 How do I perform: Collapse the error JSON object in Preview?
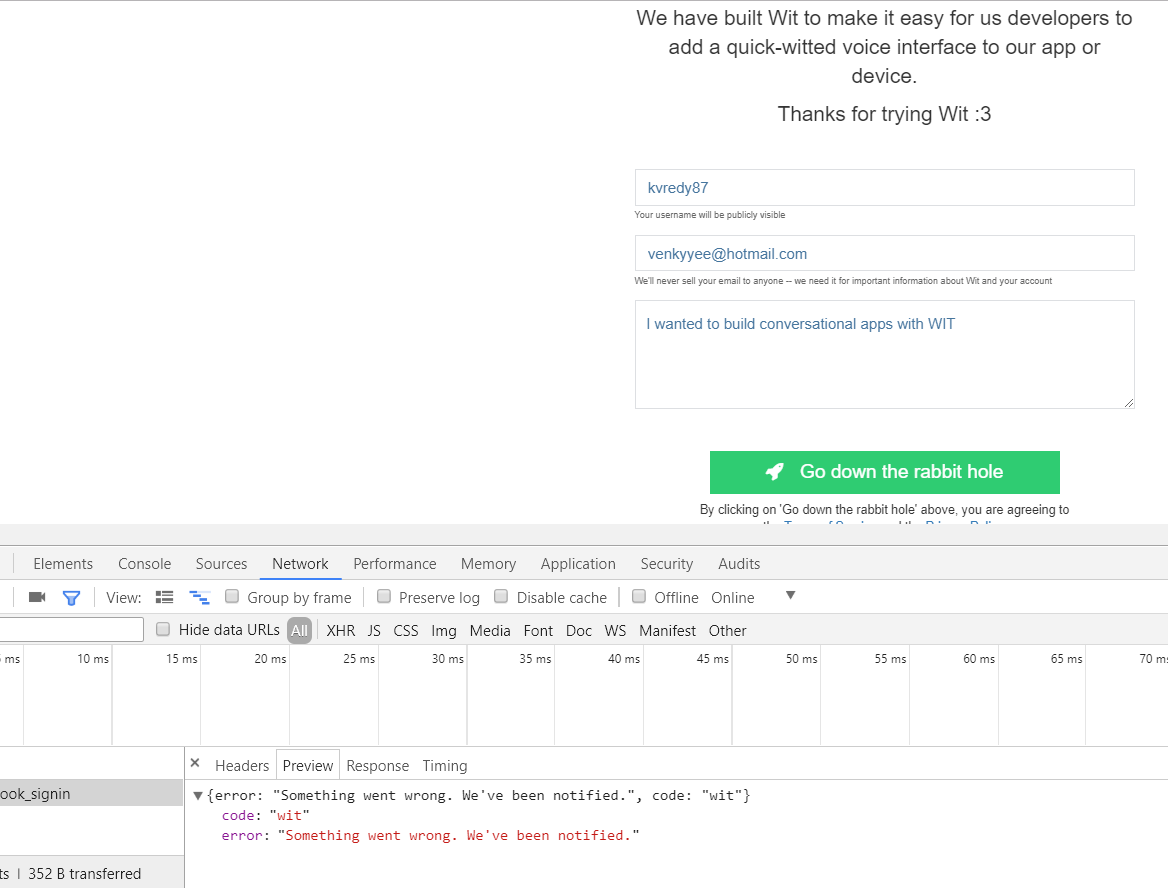point(197,795)
